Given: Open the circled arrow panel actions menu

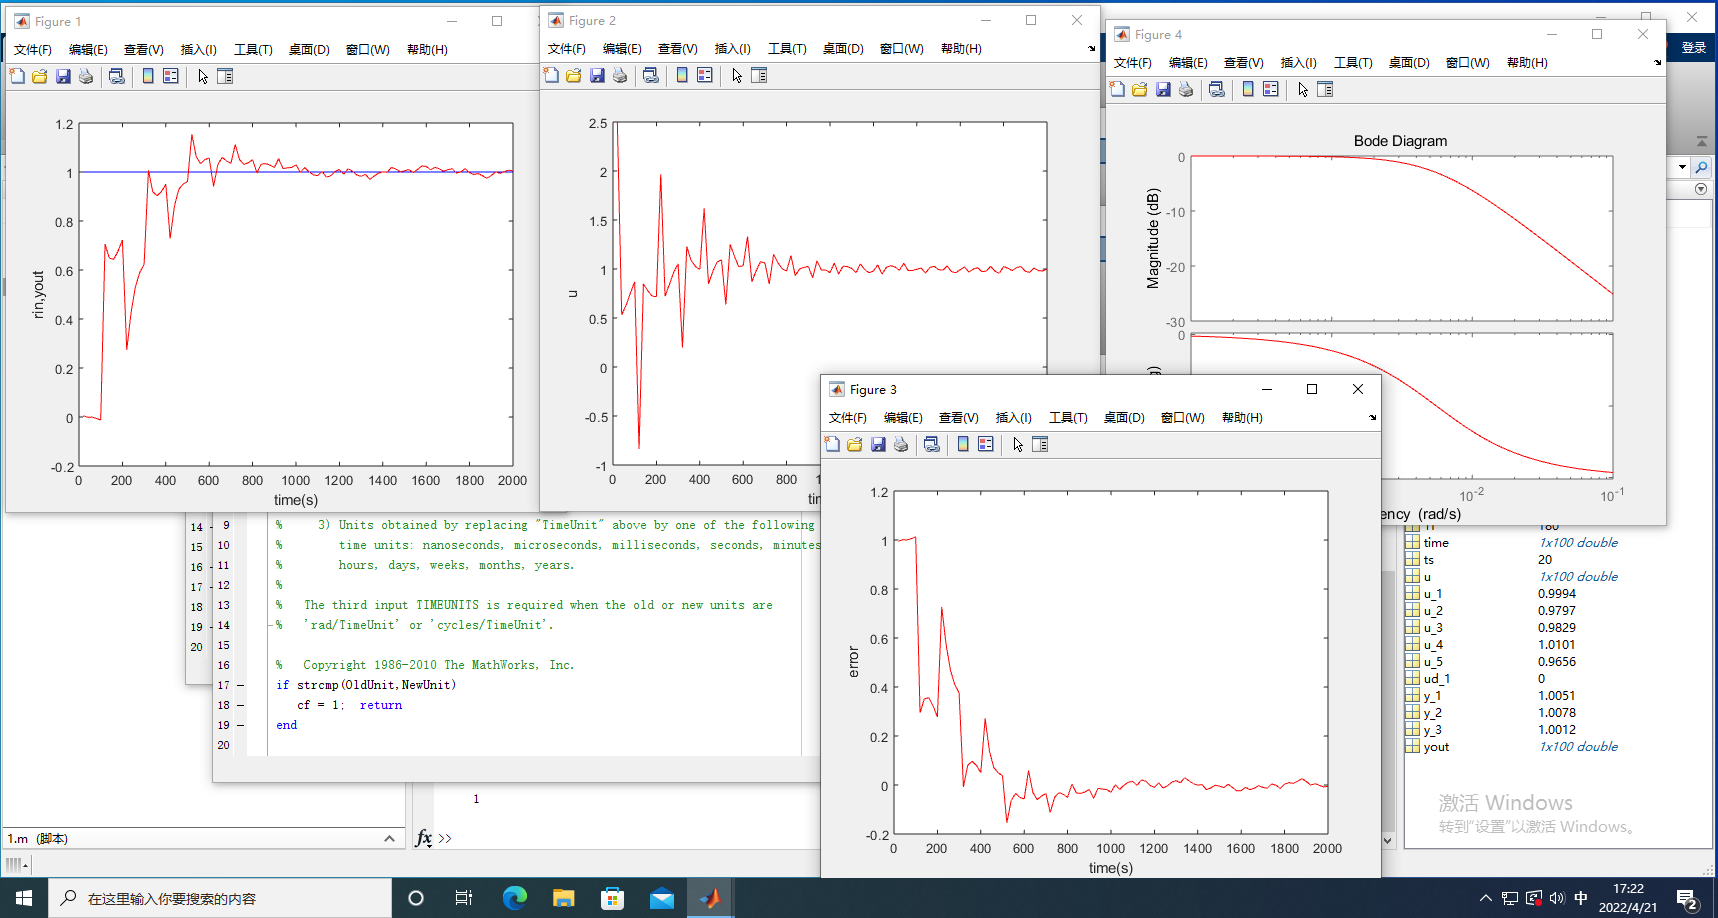Looking at the screenshot, I should [x=1701, y=189].
